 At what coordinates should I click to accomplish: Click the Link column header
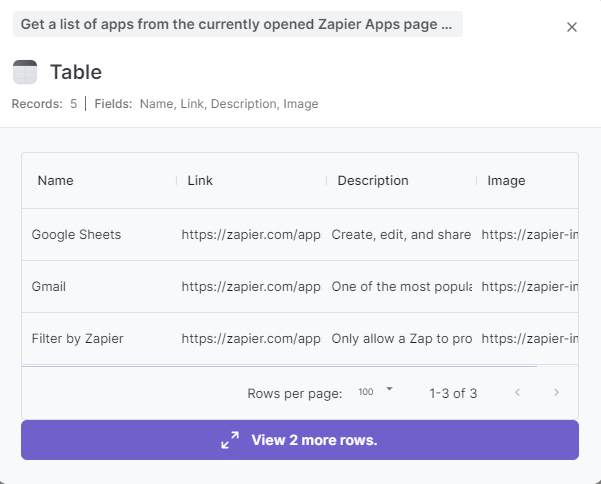click(200, 180)
